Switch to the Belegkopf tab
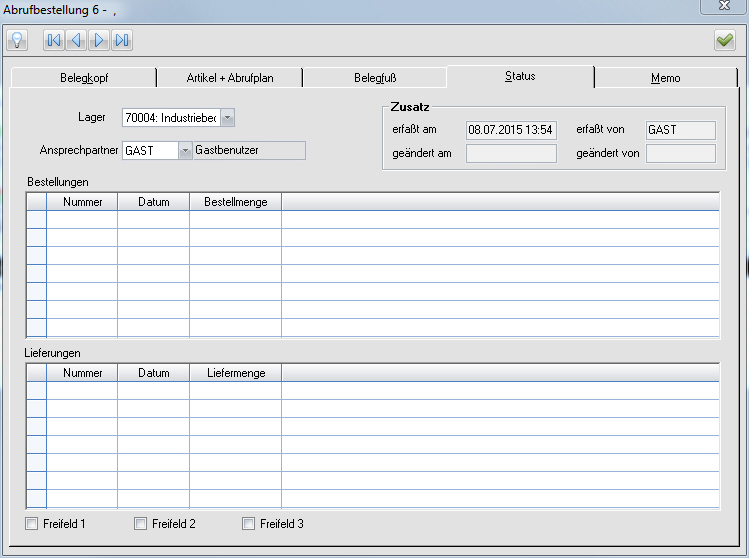 pos(84,78)
